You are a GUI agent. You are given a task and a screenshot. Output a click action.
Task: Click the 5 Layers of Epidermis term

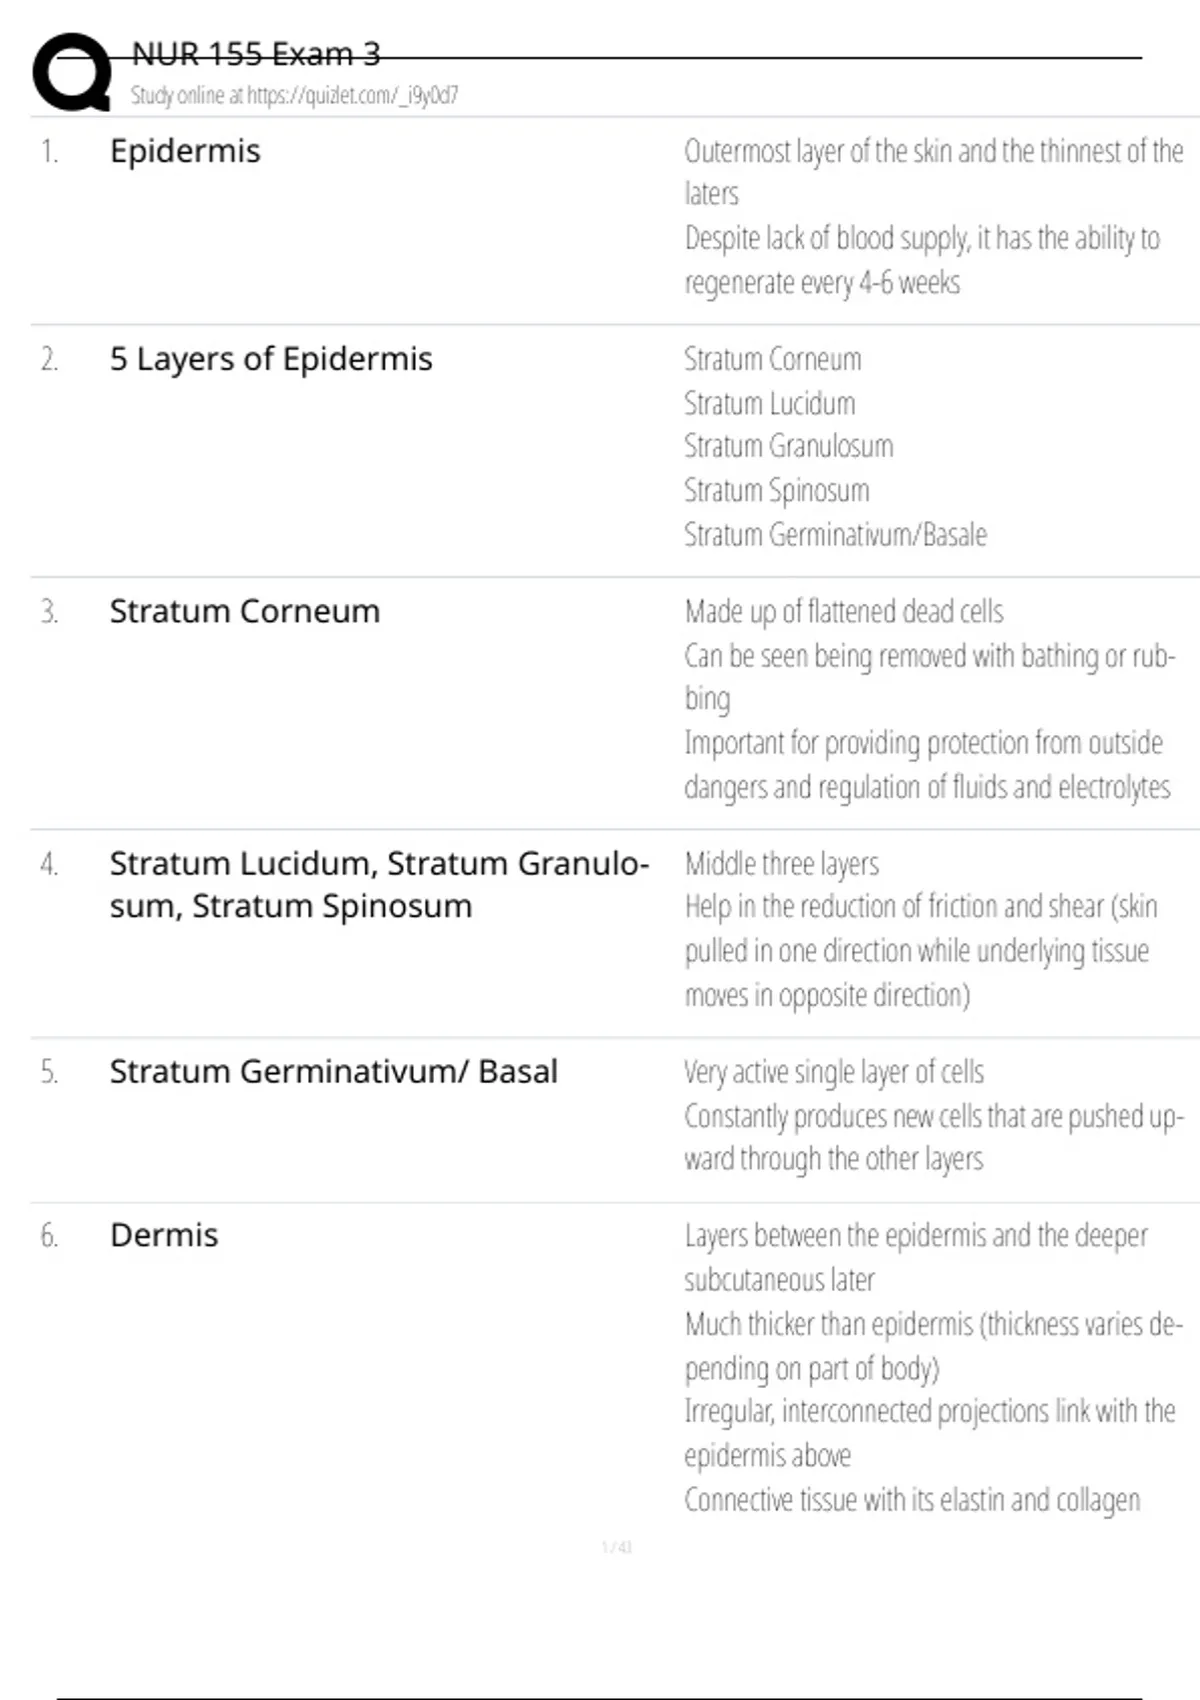[271, 359]
